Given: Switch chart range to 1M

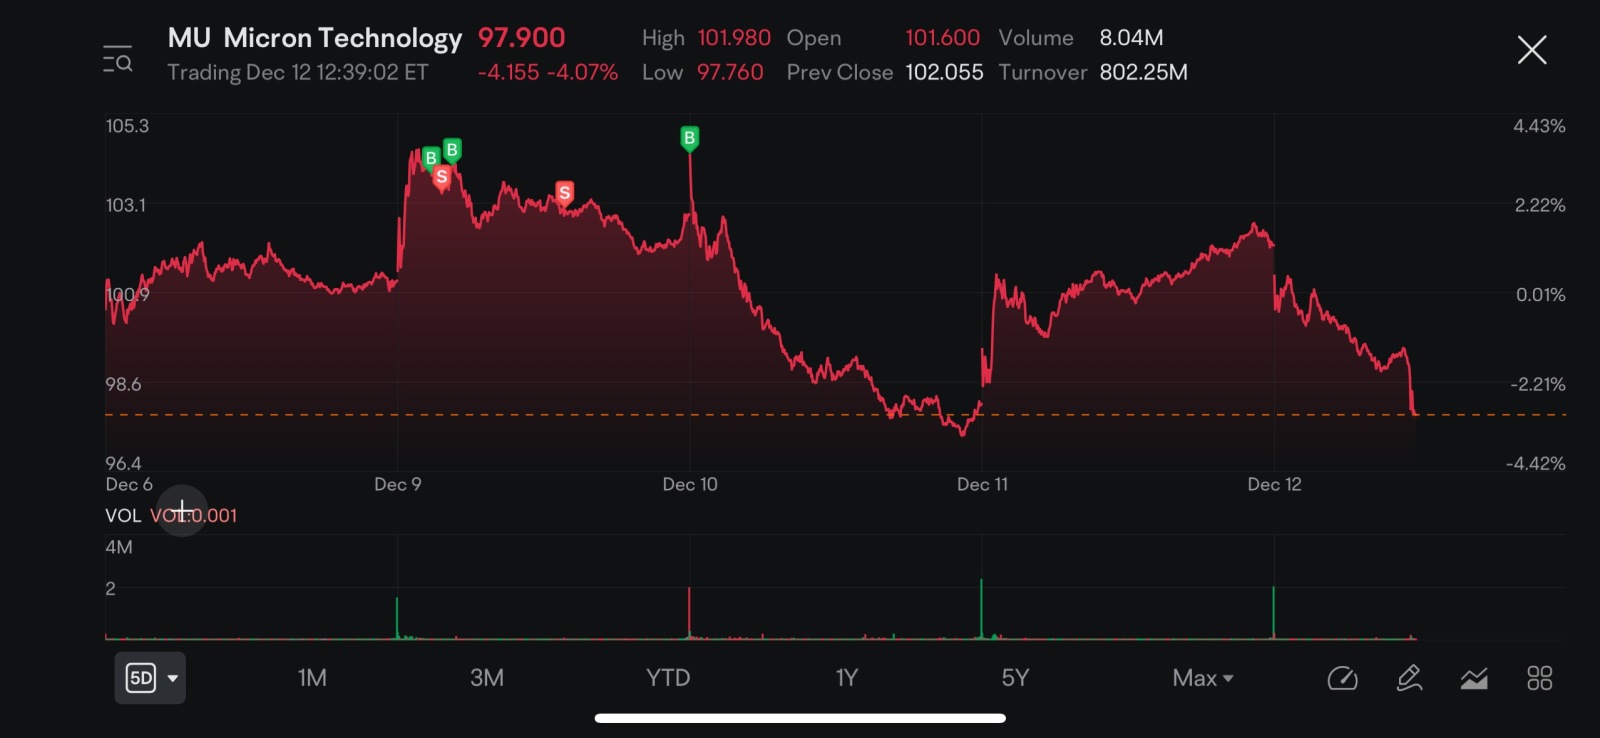Looking at the screenshot, I should point(312,678).
